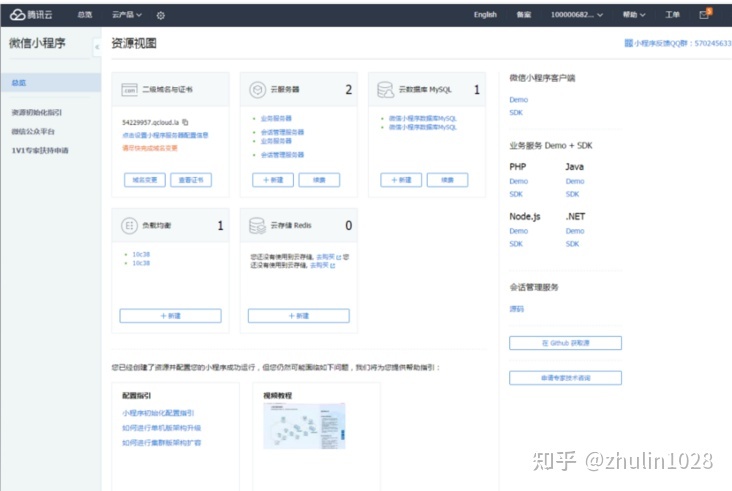Click the orange domain change warning text
732x491 pixels.
pyautogui.click(x=150, y=148)
